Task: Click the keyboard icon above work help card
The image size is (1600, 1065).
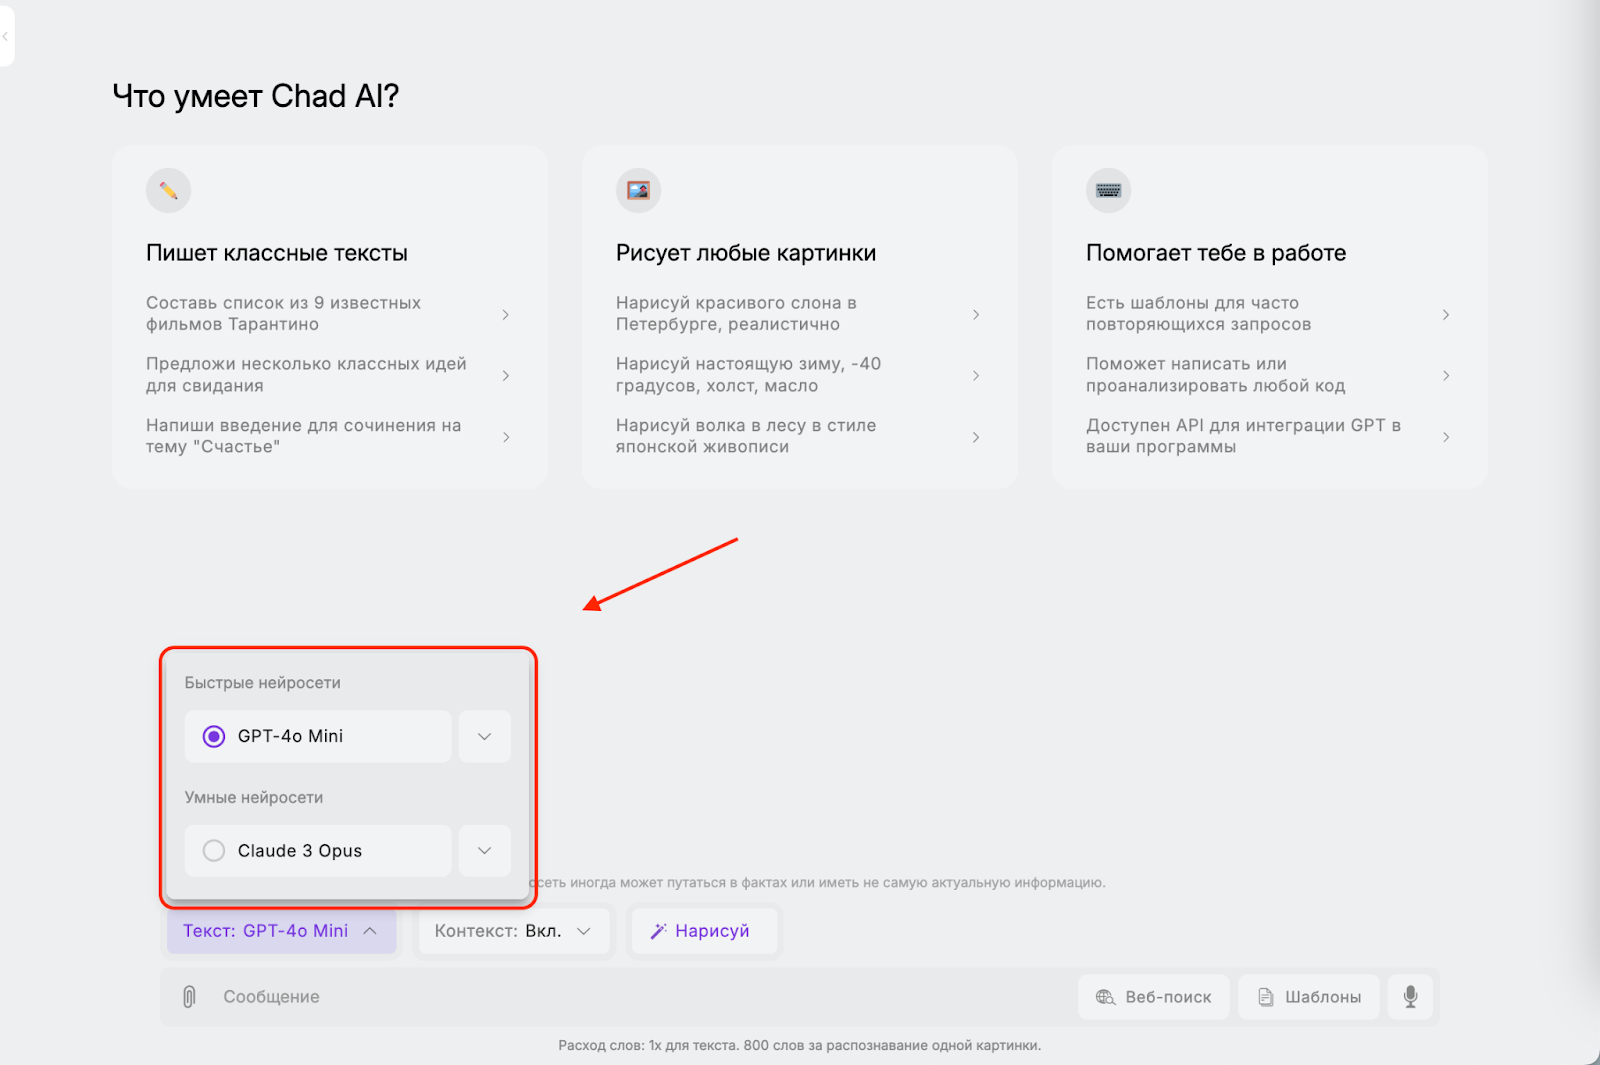Action: click(1108, 190)
